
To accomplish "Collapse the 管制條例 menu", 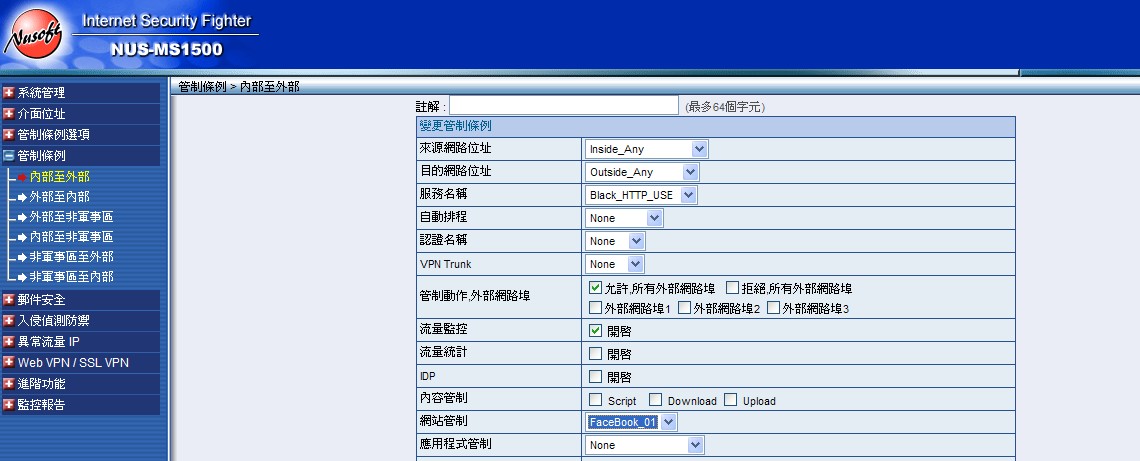I will click(41, 156).
